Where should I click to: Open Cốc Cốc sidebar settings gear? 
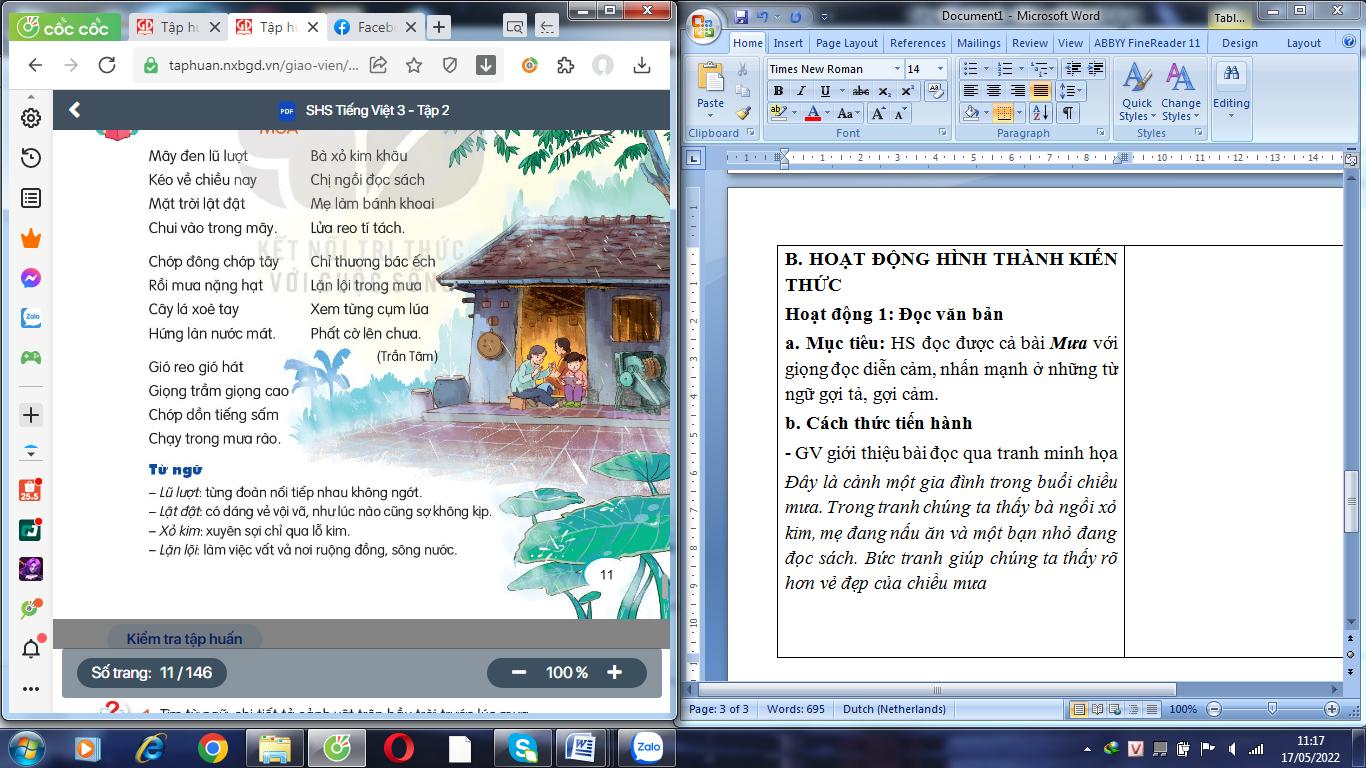31,118
